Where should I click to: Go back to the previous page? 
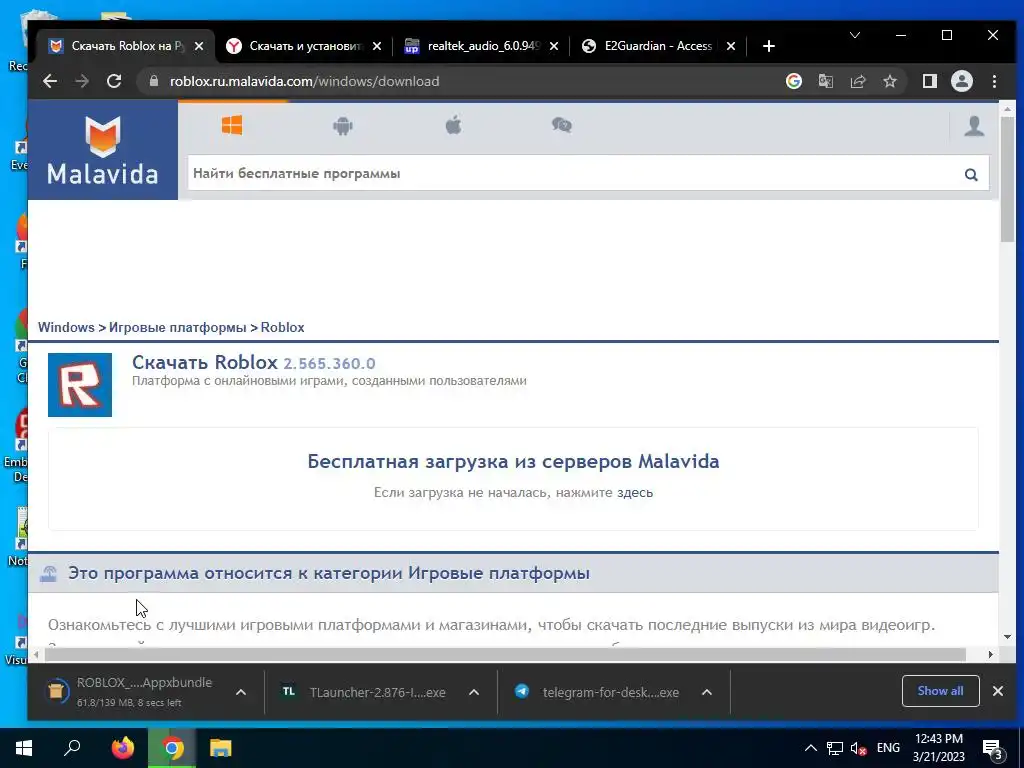coord(50,81)
